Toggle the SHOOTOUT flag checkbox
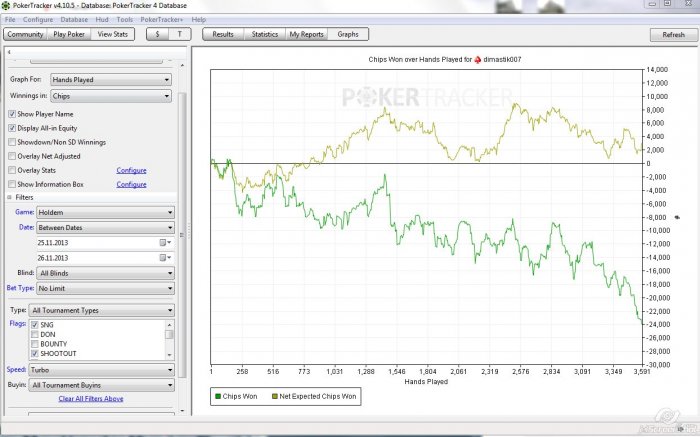 pos(34,354)
